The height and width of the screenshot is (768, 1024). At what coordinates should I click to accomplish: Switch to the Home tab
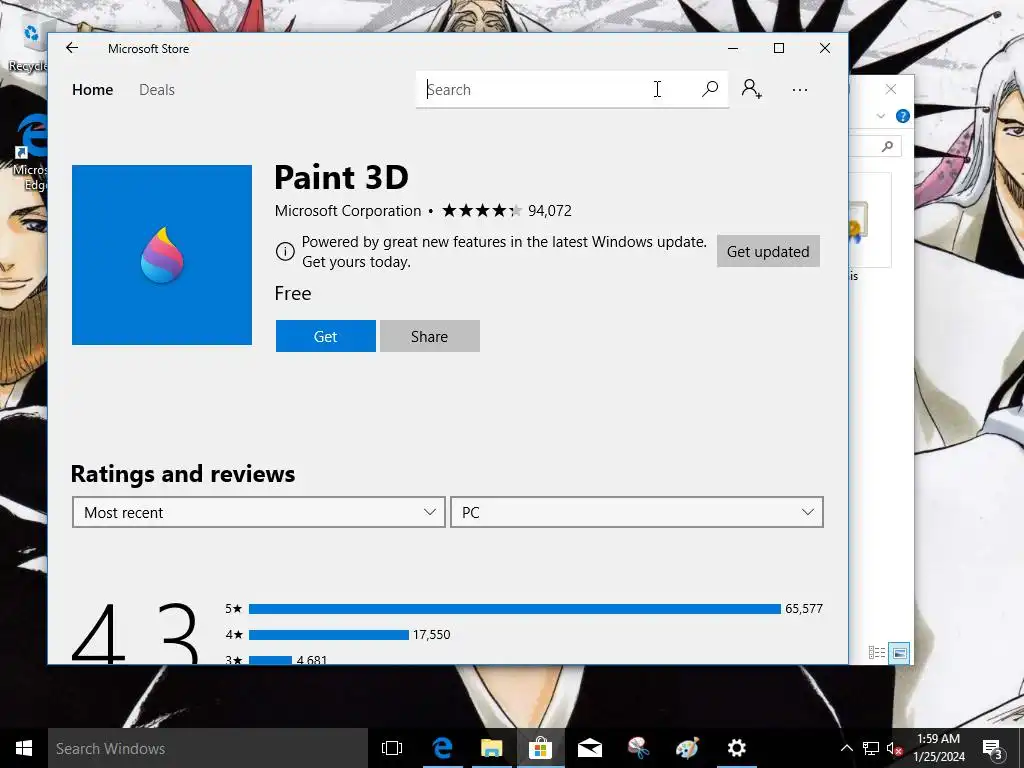93,89
